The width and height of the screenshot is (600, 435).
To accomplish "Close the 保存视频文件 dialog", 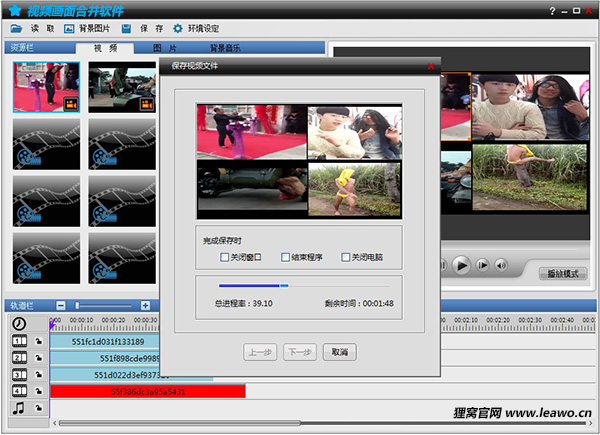I will (431, 66).
